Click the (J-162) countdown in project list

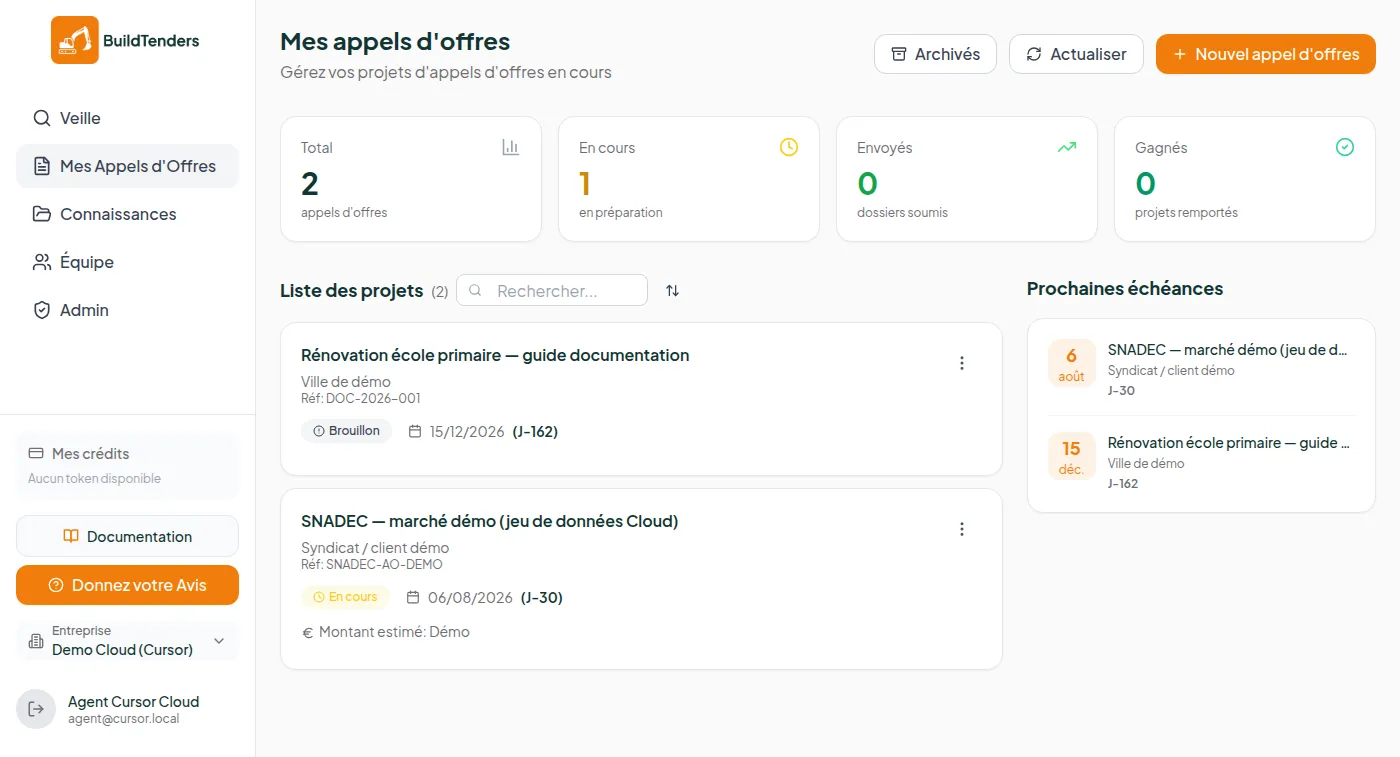point(535,432)
